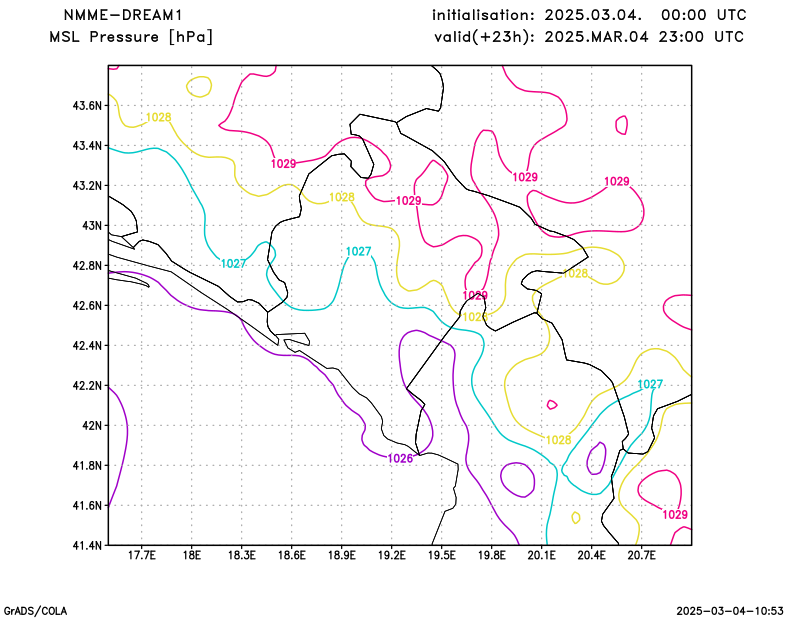Viewport: 800px width, 618px height.
Task: Click the 43N latitude axis label
Action: [92, 226]
